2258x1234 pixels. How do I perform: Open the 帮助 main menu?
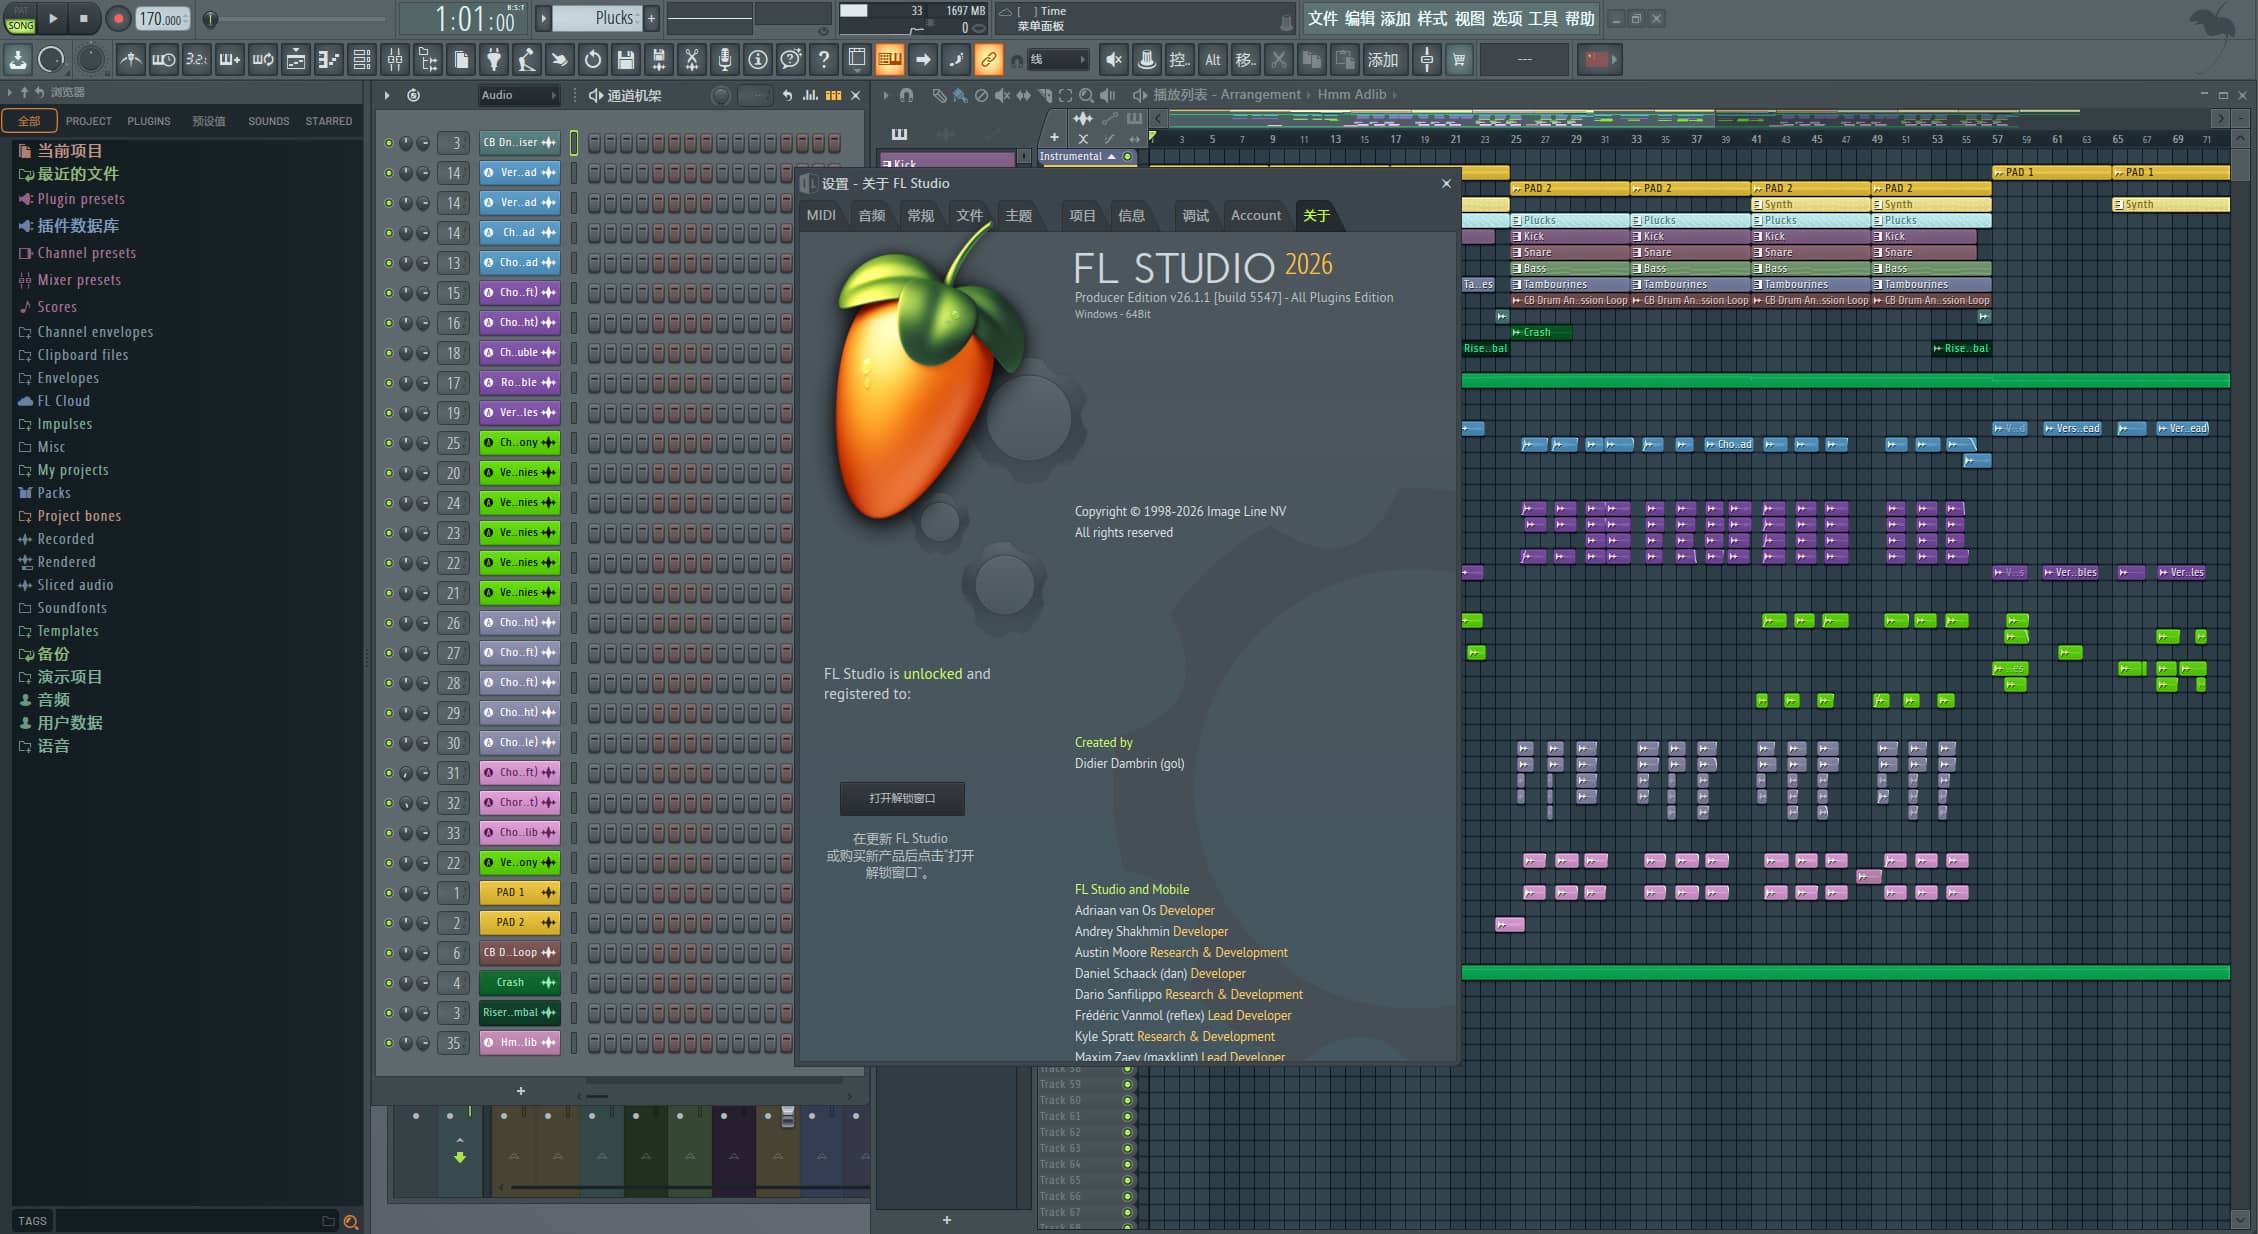tap(1579, 19)
